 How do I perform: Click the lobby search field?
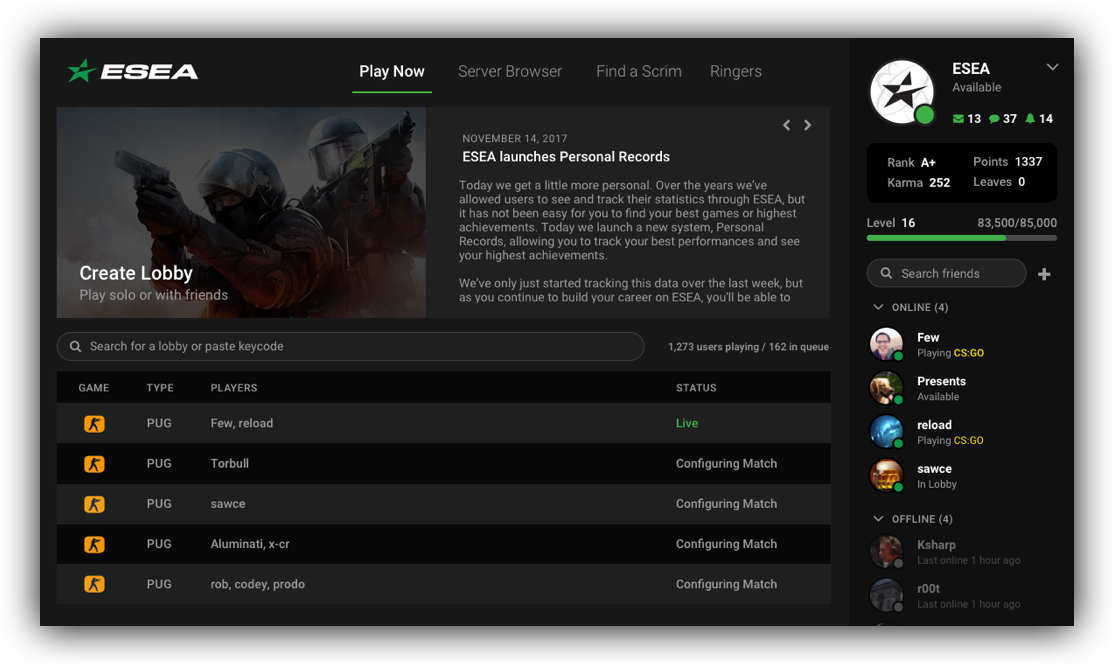pos(350,346)
